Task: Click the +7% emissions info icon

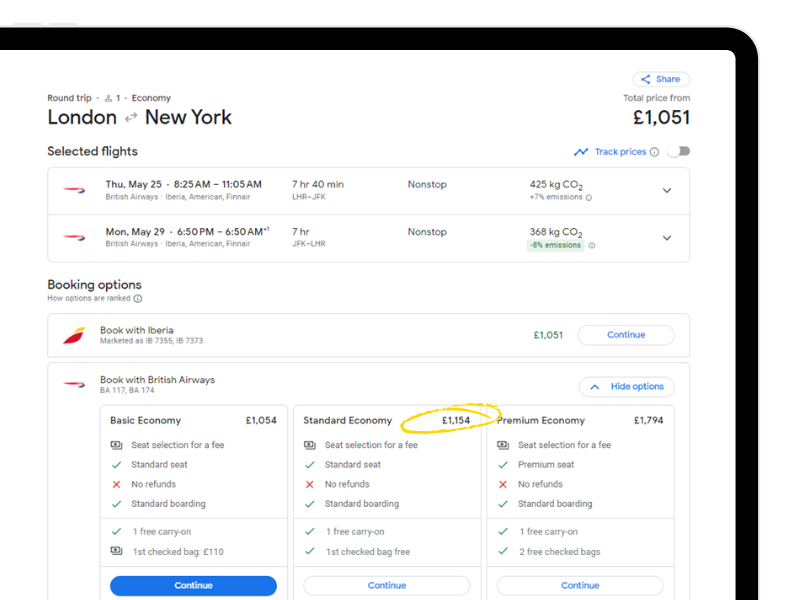Action: (x=589, y=198)
